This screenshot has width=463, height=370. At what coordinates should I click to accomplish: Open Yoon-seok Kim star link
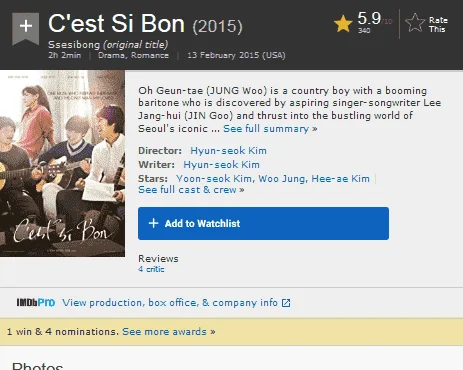tap(215, 179)
